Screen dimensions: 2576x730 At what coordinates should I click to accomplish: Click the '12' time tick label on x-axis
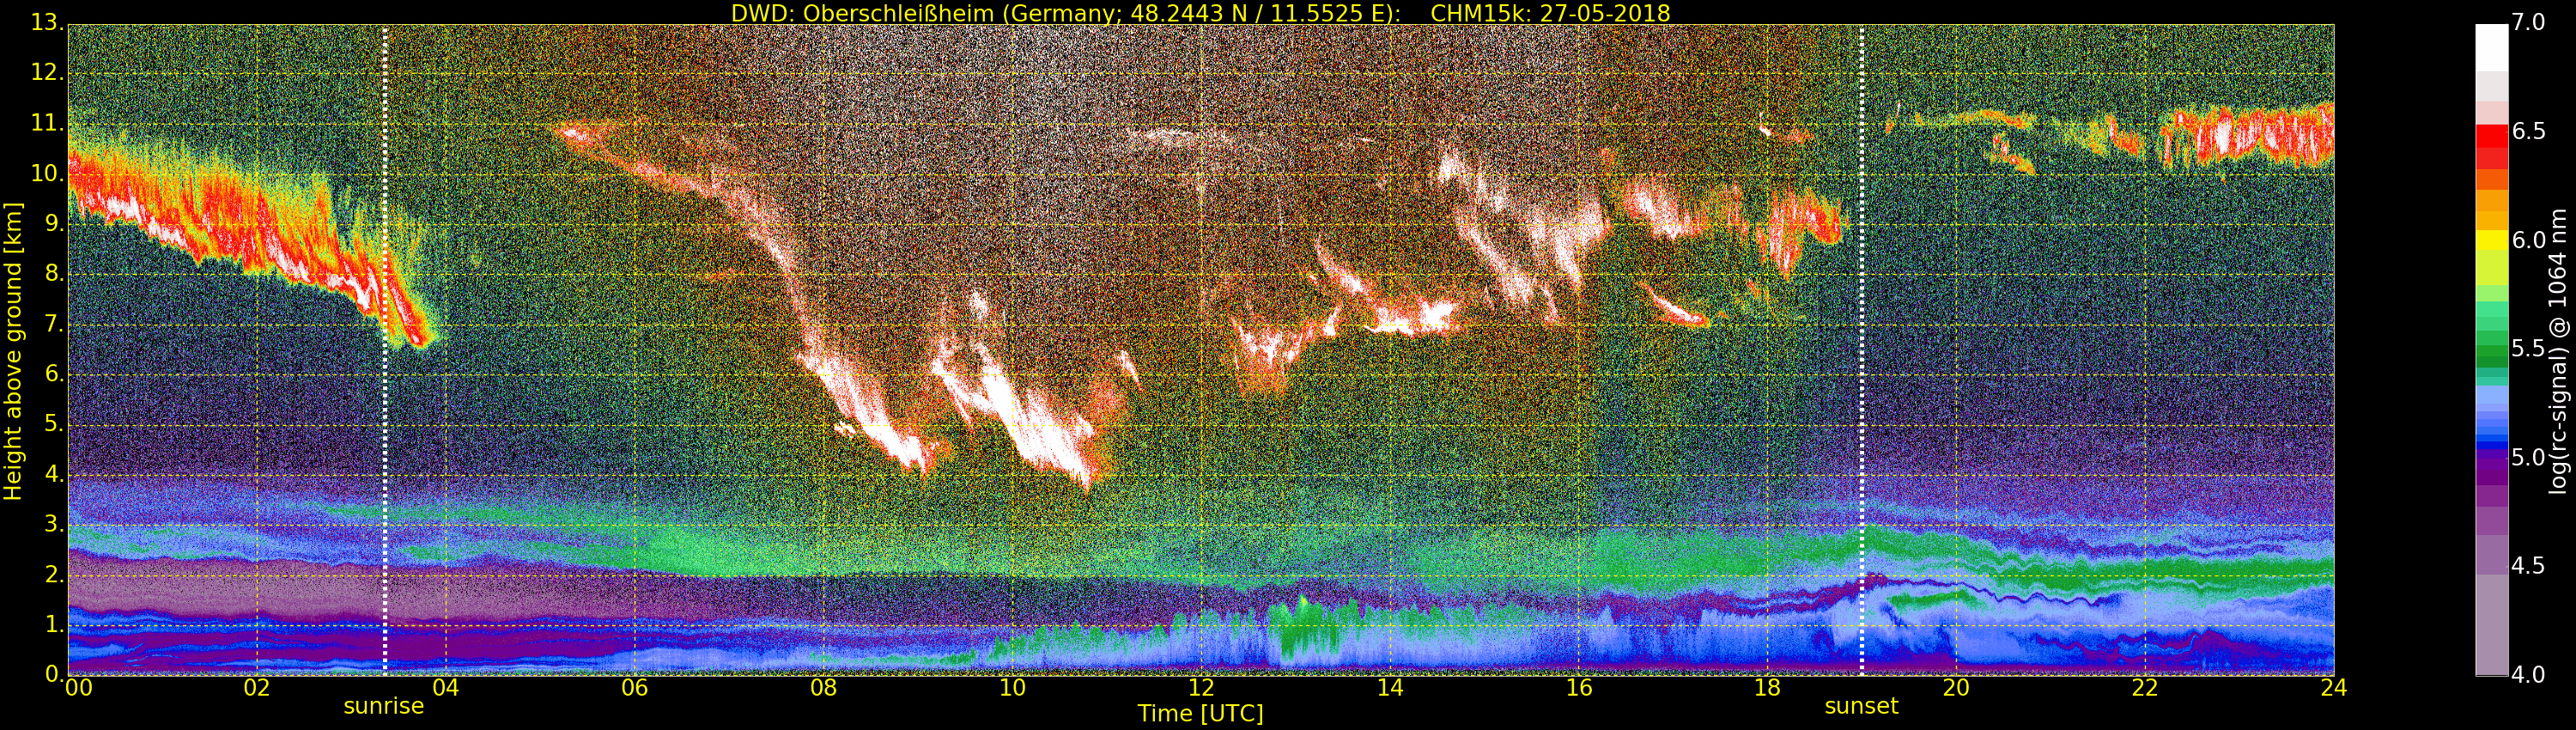tap(1201, 688)
